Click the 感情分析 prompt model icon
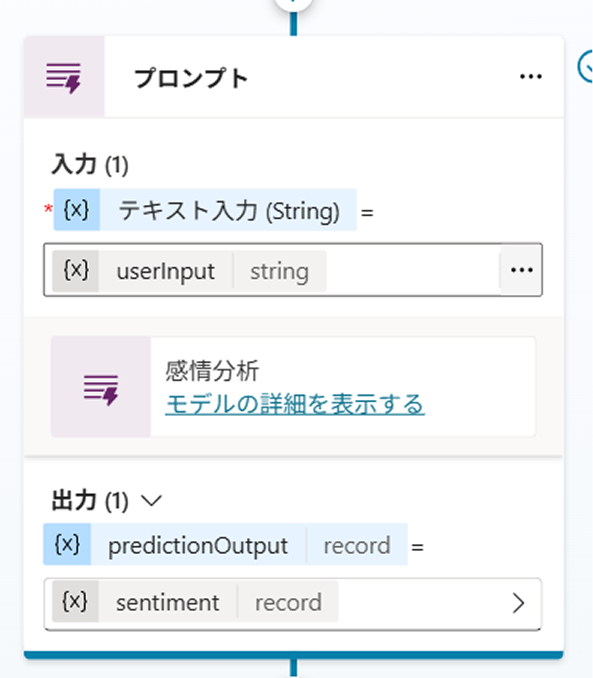The width and height of the screenshot is (593, 678). 101,387
